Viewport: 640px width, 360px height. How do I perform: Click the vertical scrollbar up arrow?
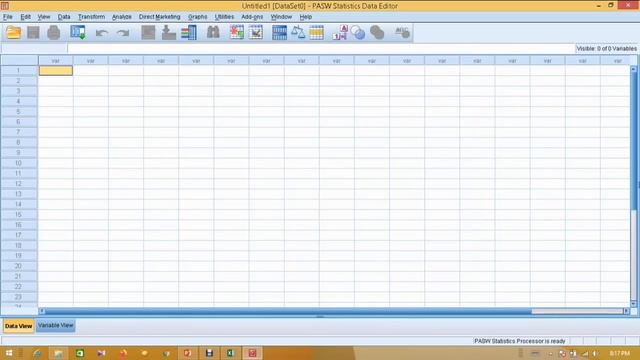(x=634, y=69)
